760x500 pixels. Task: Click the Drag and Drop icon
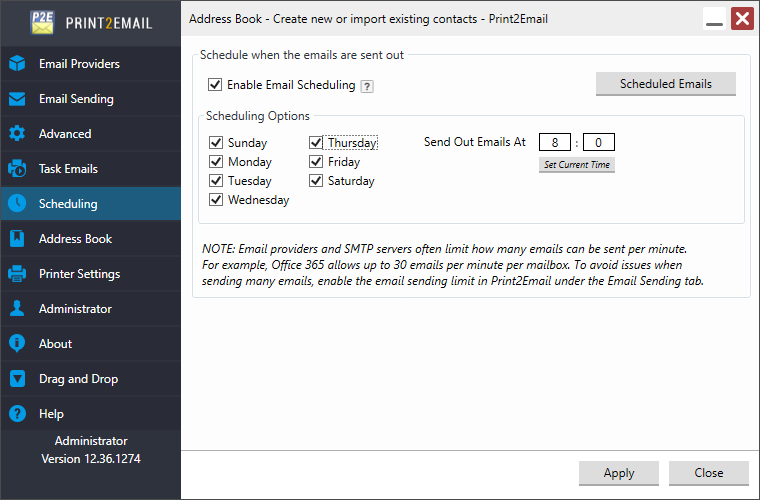[x=17, y=379]
